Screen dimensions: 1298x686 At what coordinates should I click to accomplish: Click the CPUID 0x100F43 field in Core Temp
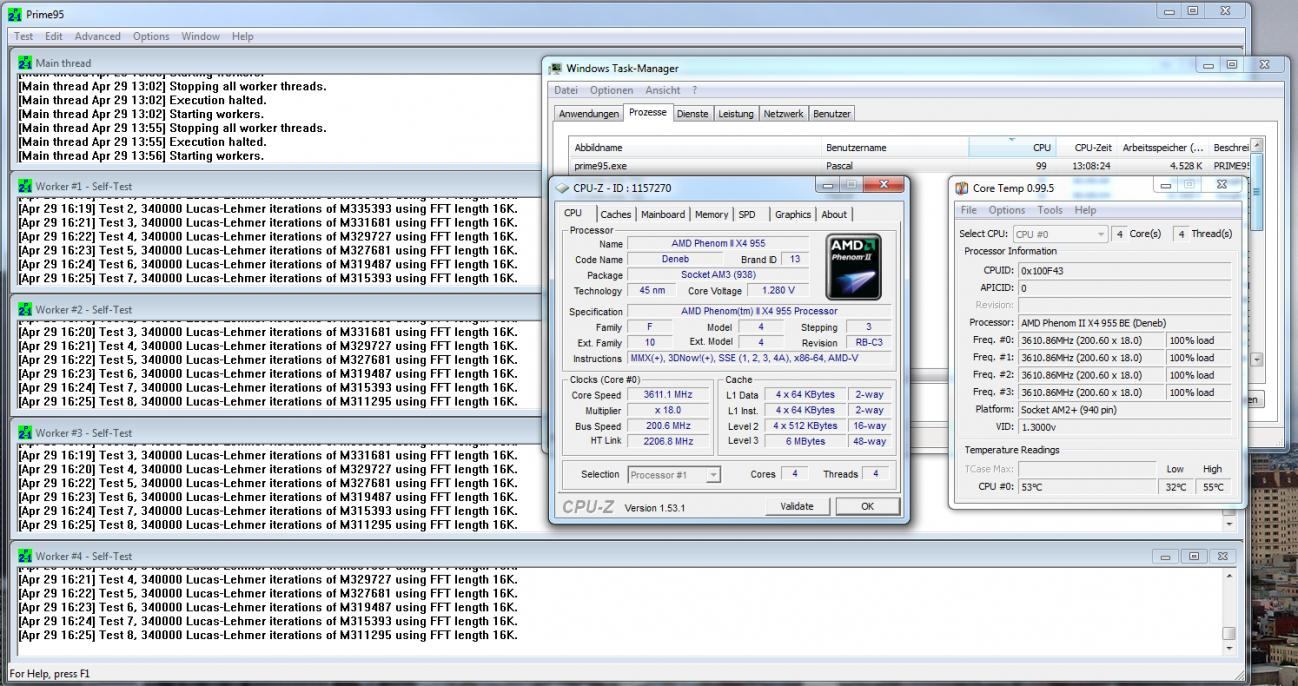point(1125,270)
